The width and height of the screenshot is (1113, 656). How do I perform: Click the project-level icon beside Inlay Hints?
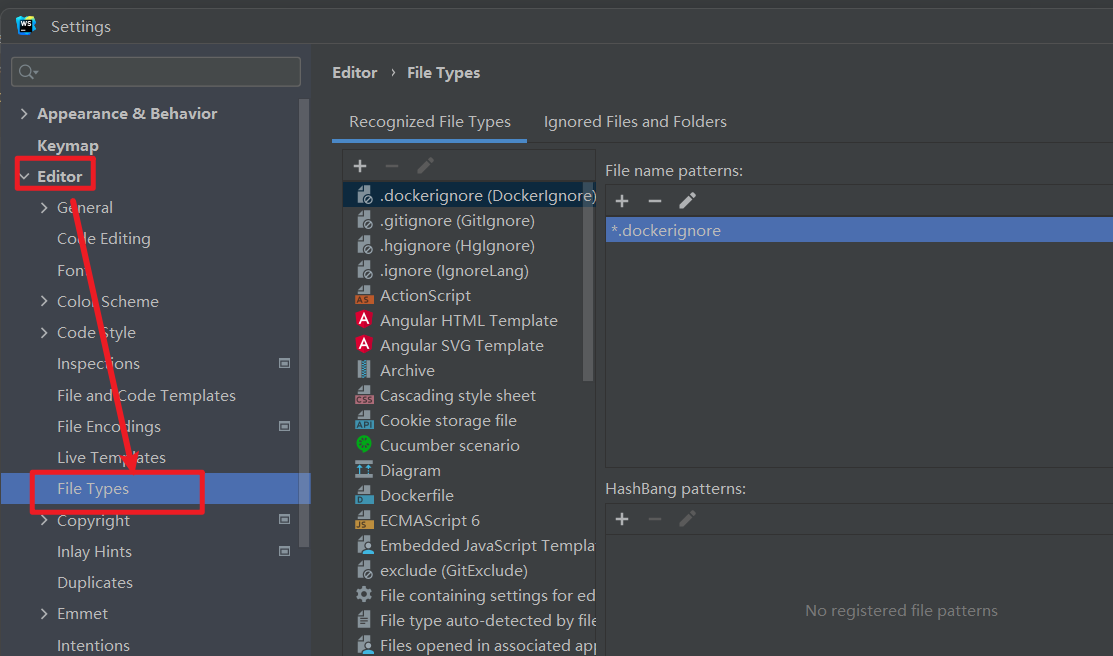coord(285,551)
